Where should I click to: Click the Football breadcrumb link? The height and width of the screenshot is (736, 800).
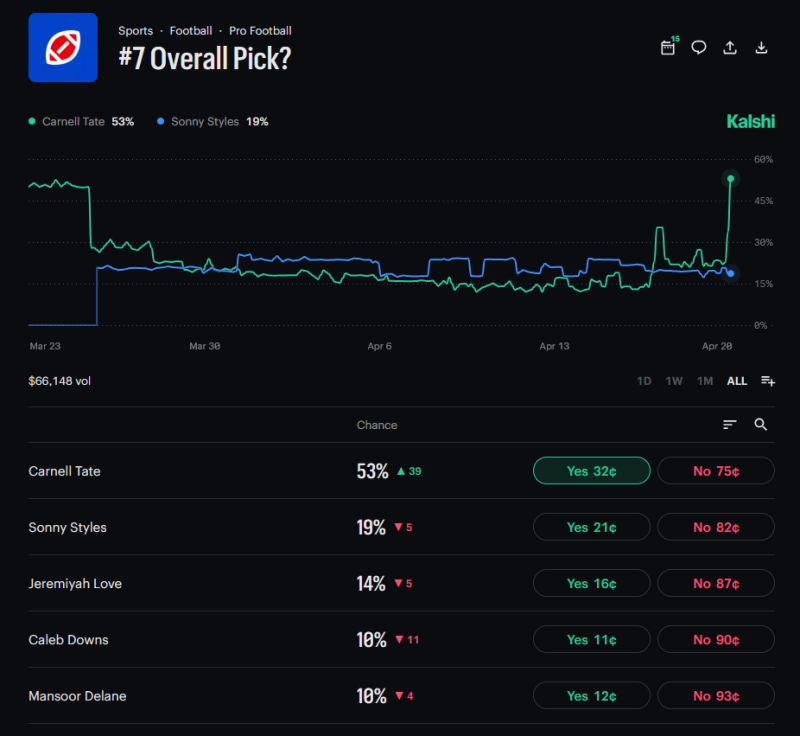click(191, 31)
